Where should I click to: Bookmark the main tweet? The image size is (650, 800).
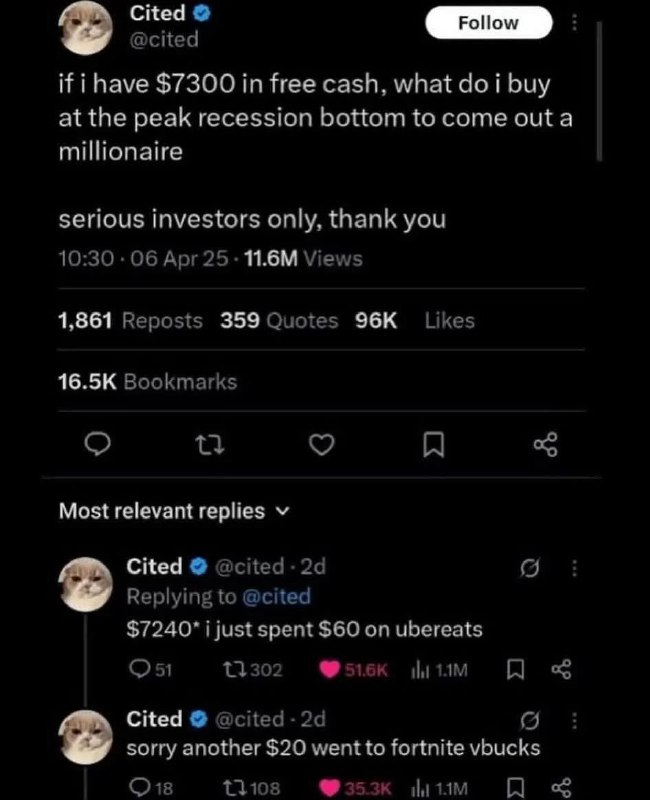pyautogui.click(x=434, y=445)
